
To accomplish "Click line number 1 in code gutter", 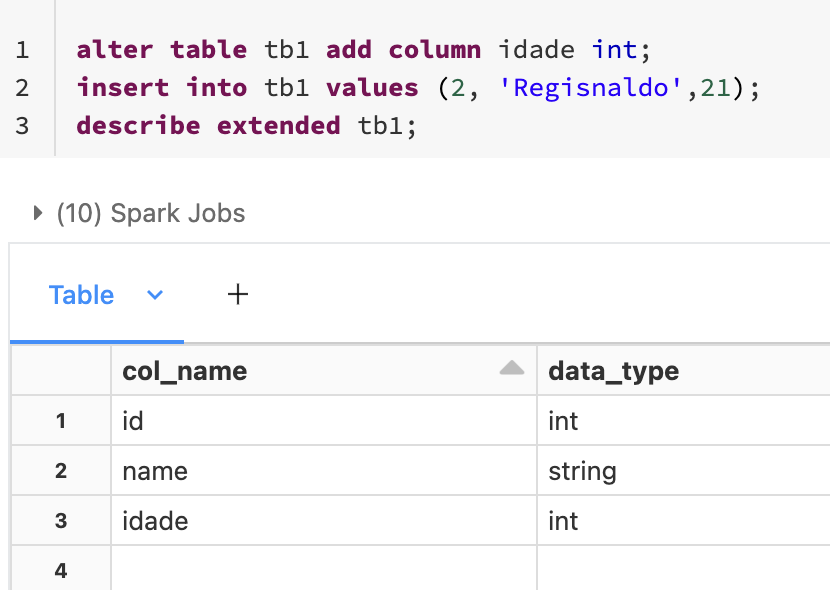I will 22,50.
